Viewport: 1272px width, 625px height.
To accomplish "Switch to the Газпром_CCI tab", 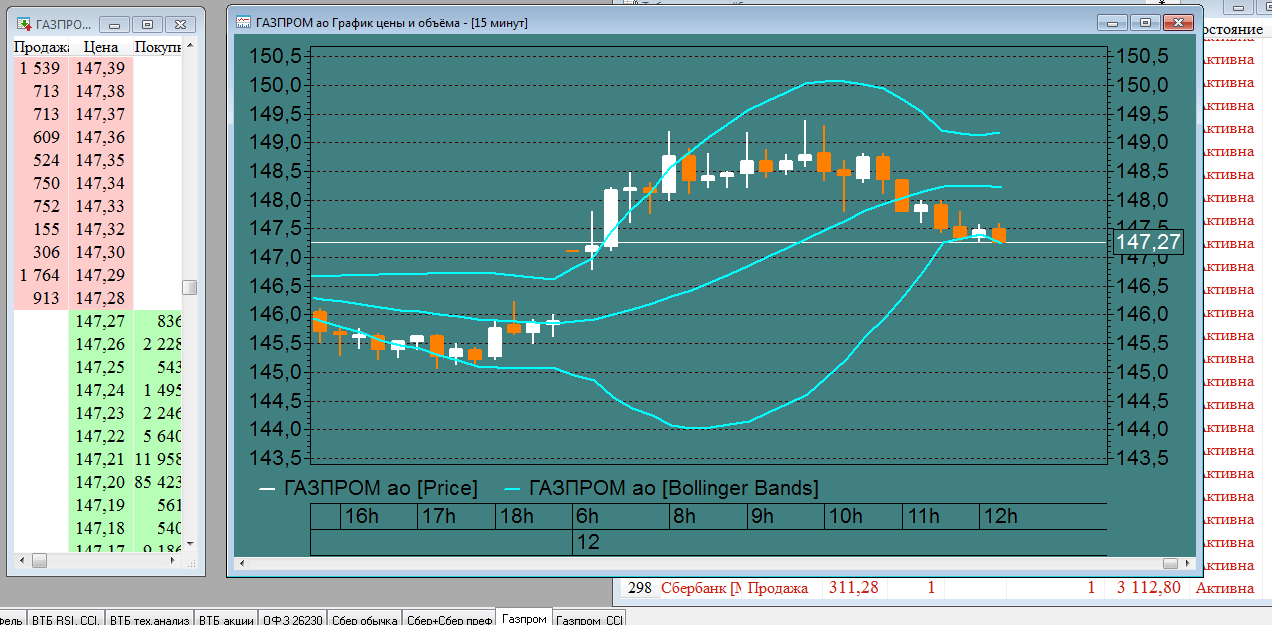I will [589, 619].
